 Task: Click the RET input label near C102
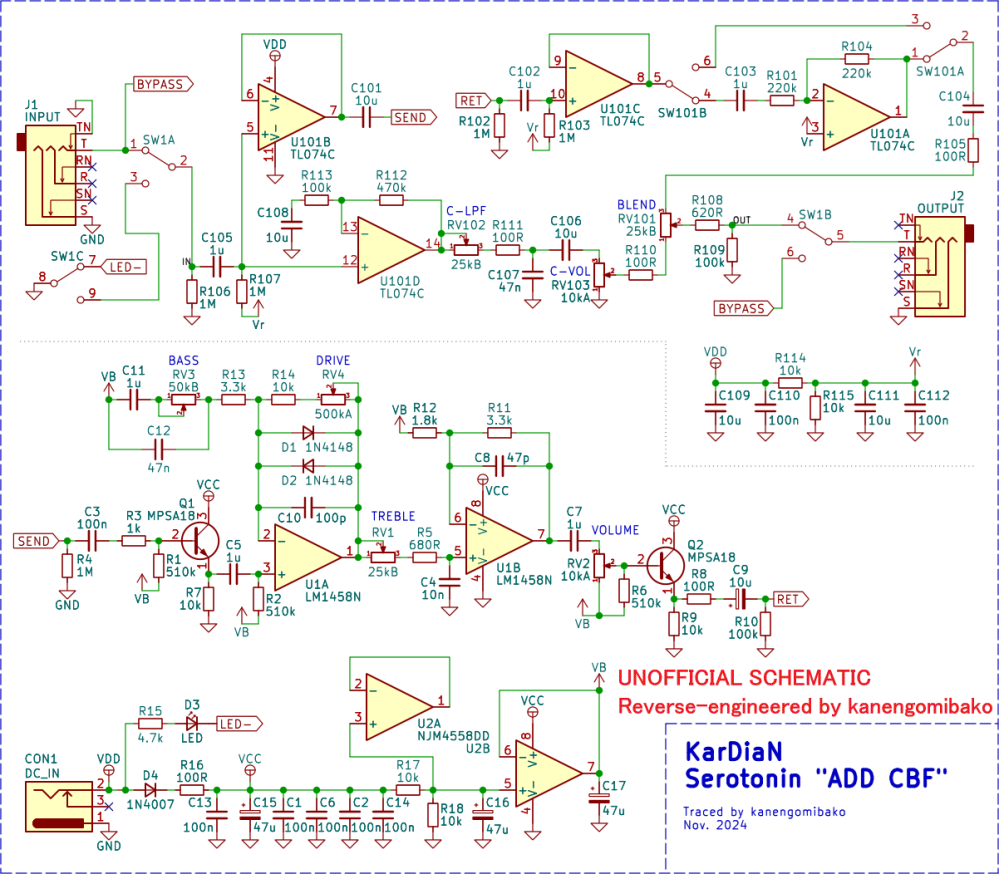coord(473,101)
